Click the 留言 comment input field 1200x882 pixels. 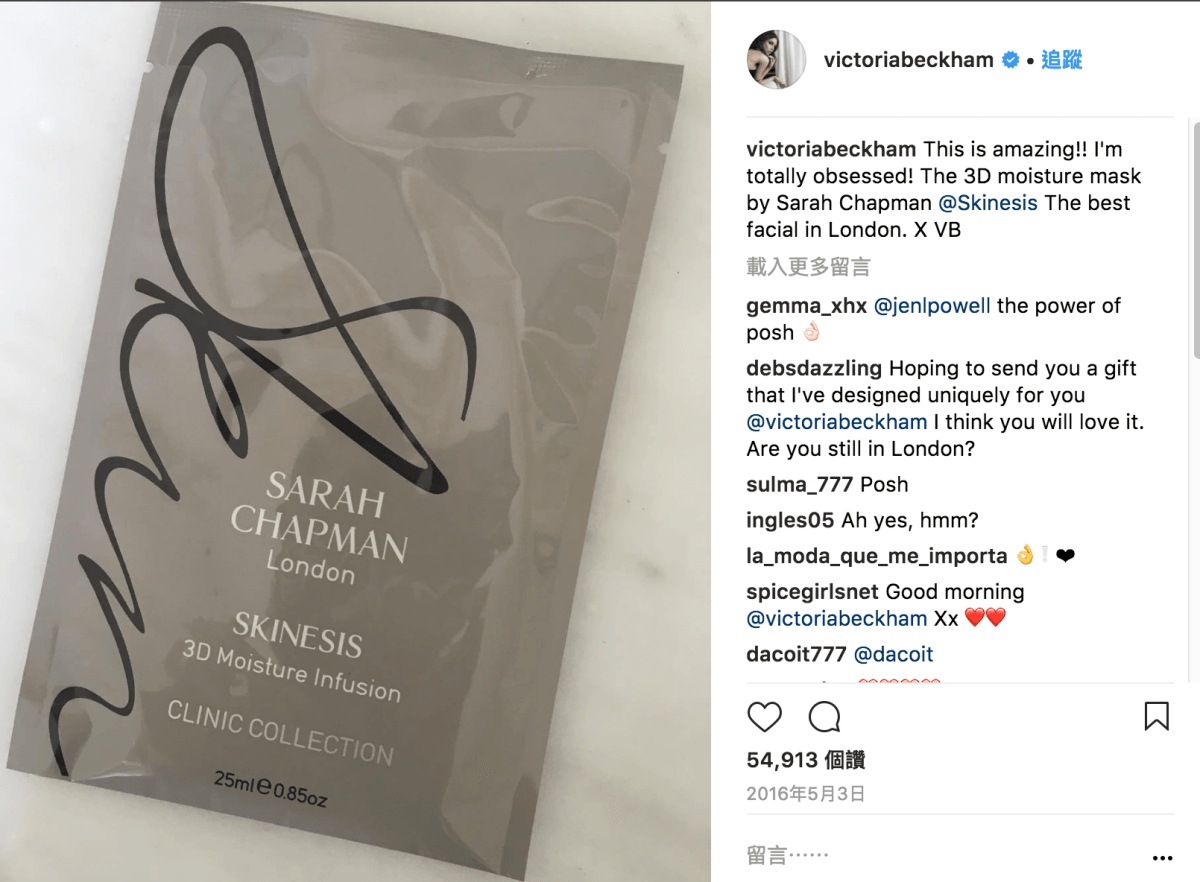click(x=940, y=857)
